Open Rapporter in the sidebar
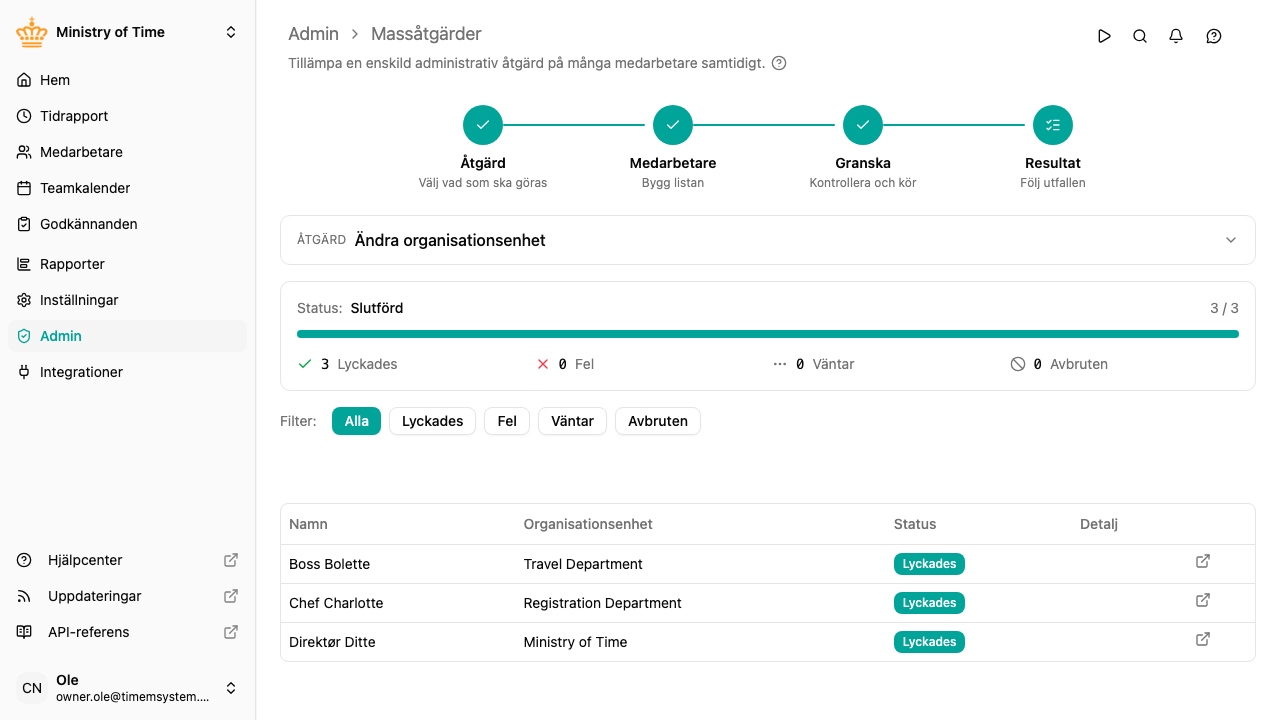 127,264
